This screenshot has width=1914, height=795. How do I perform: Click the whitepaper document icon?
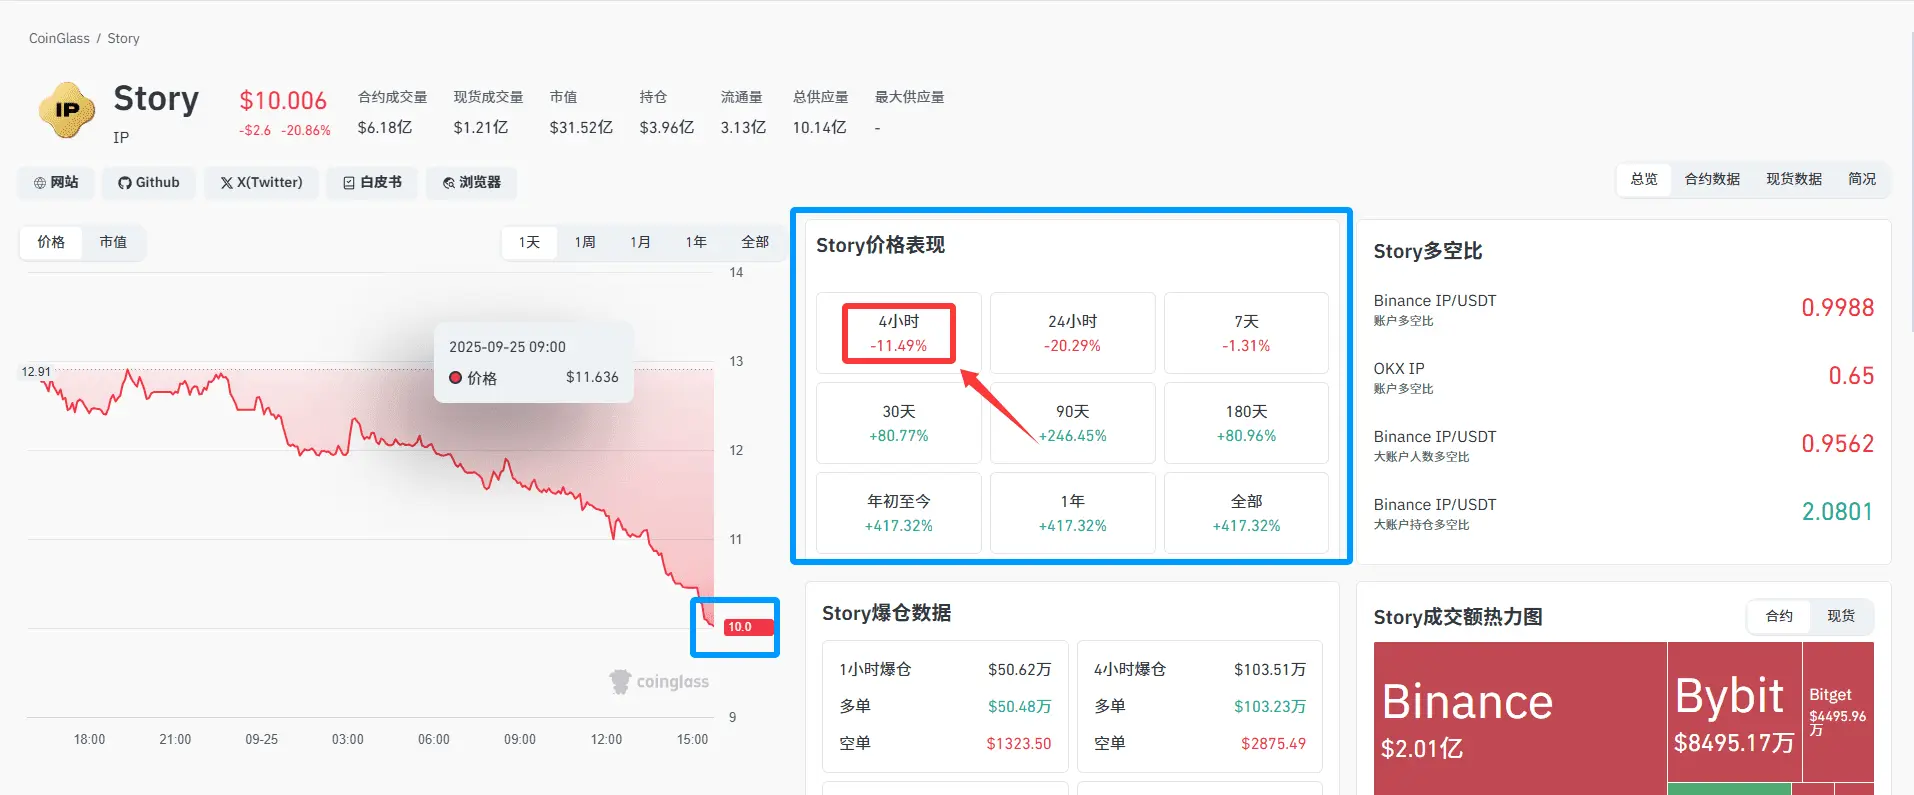click(349, 183)
